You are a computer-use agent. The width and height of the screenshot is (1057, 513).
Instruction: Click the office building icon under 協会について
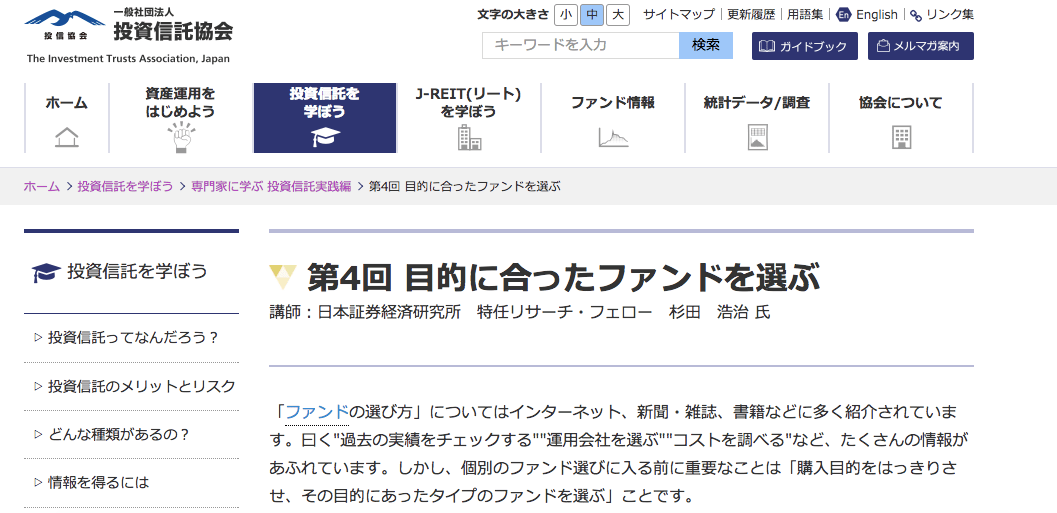click(901, 138)
